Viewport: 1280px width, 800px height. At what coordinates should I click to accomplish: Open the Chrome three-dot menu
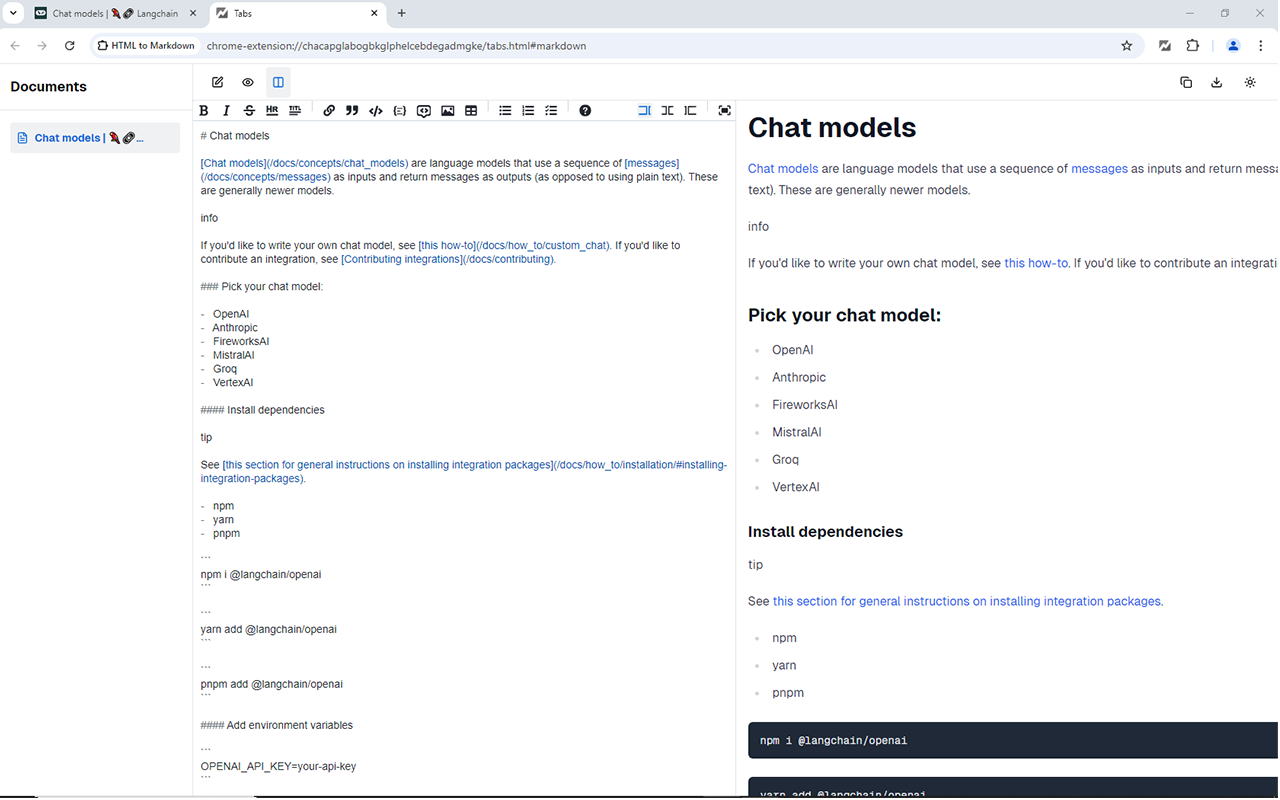pos(1261,46)
